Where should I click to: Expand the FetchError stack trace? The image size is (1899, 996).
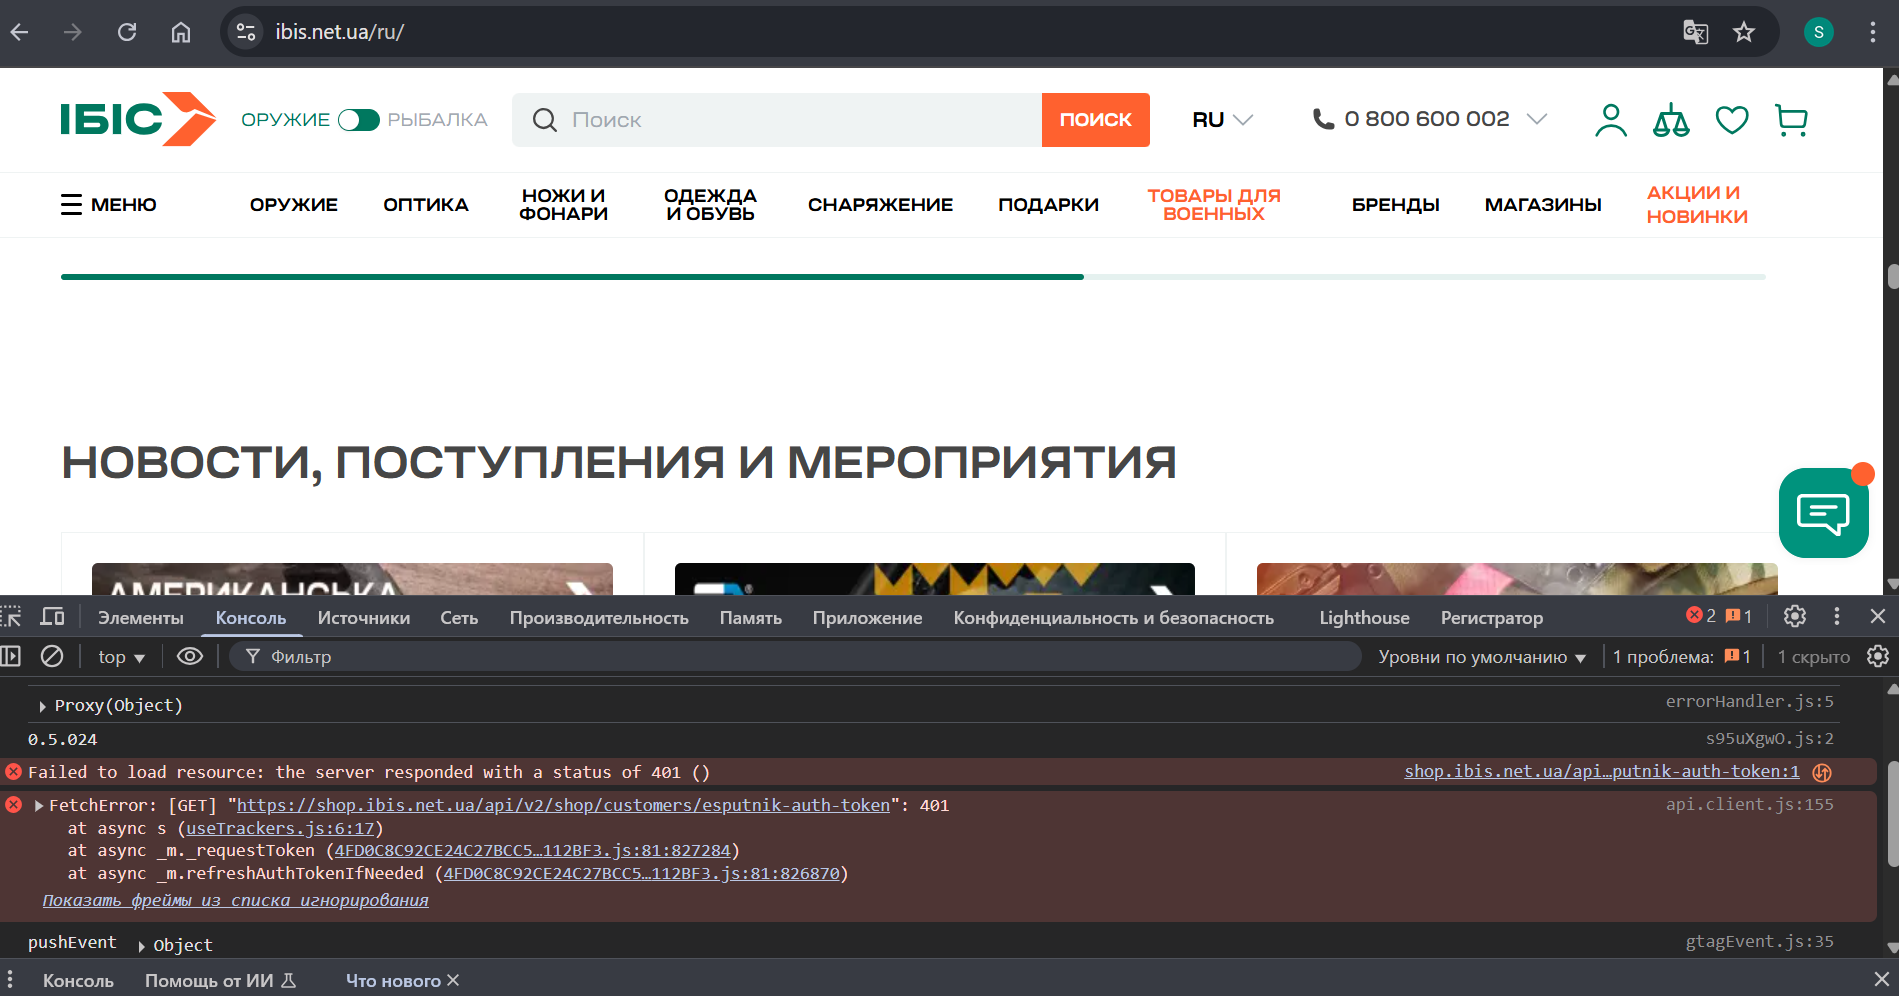coord(39,806)
